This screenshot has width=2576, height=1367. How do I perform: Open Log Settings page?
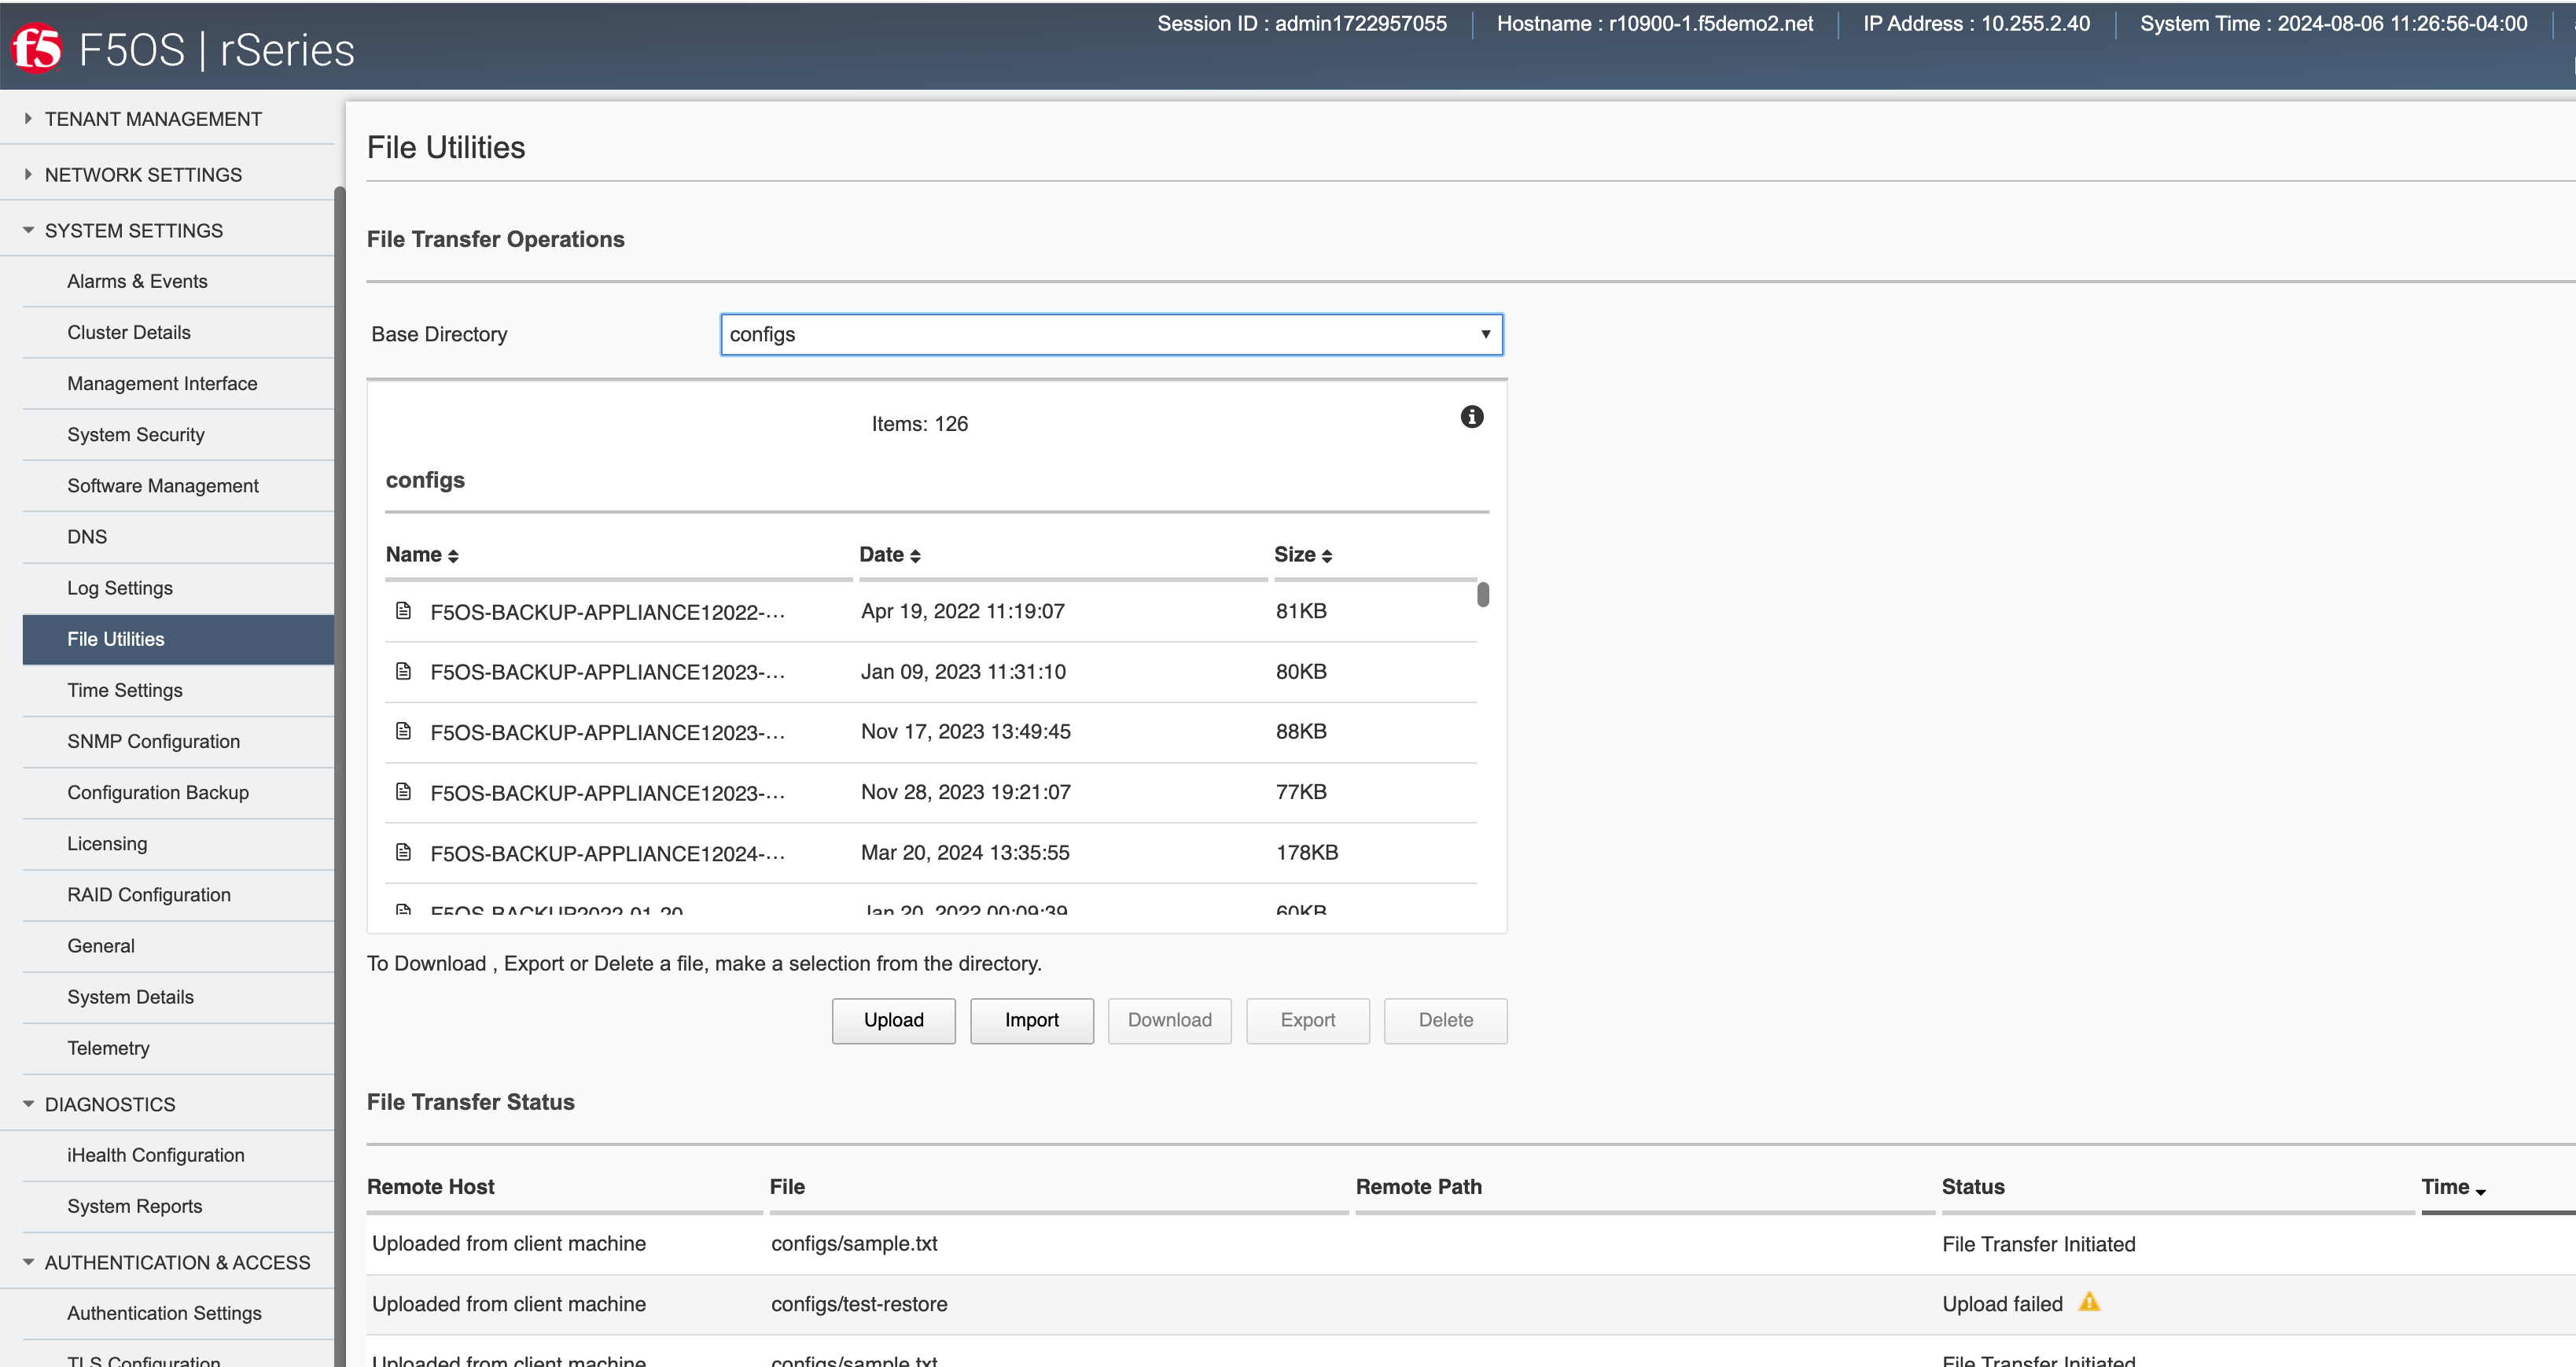click(x=120, y=588)
